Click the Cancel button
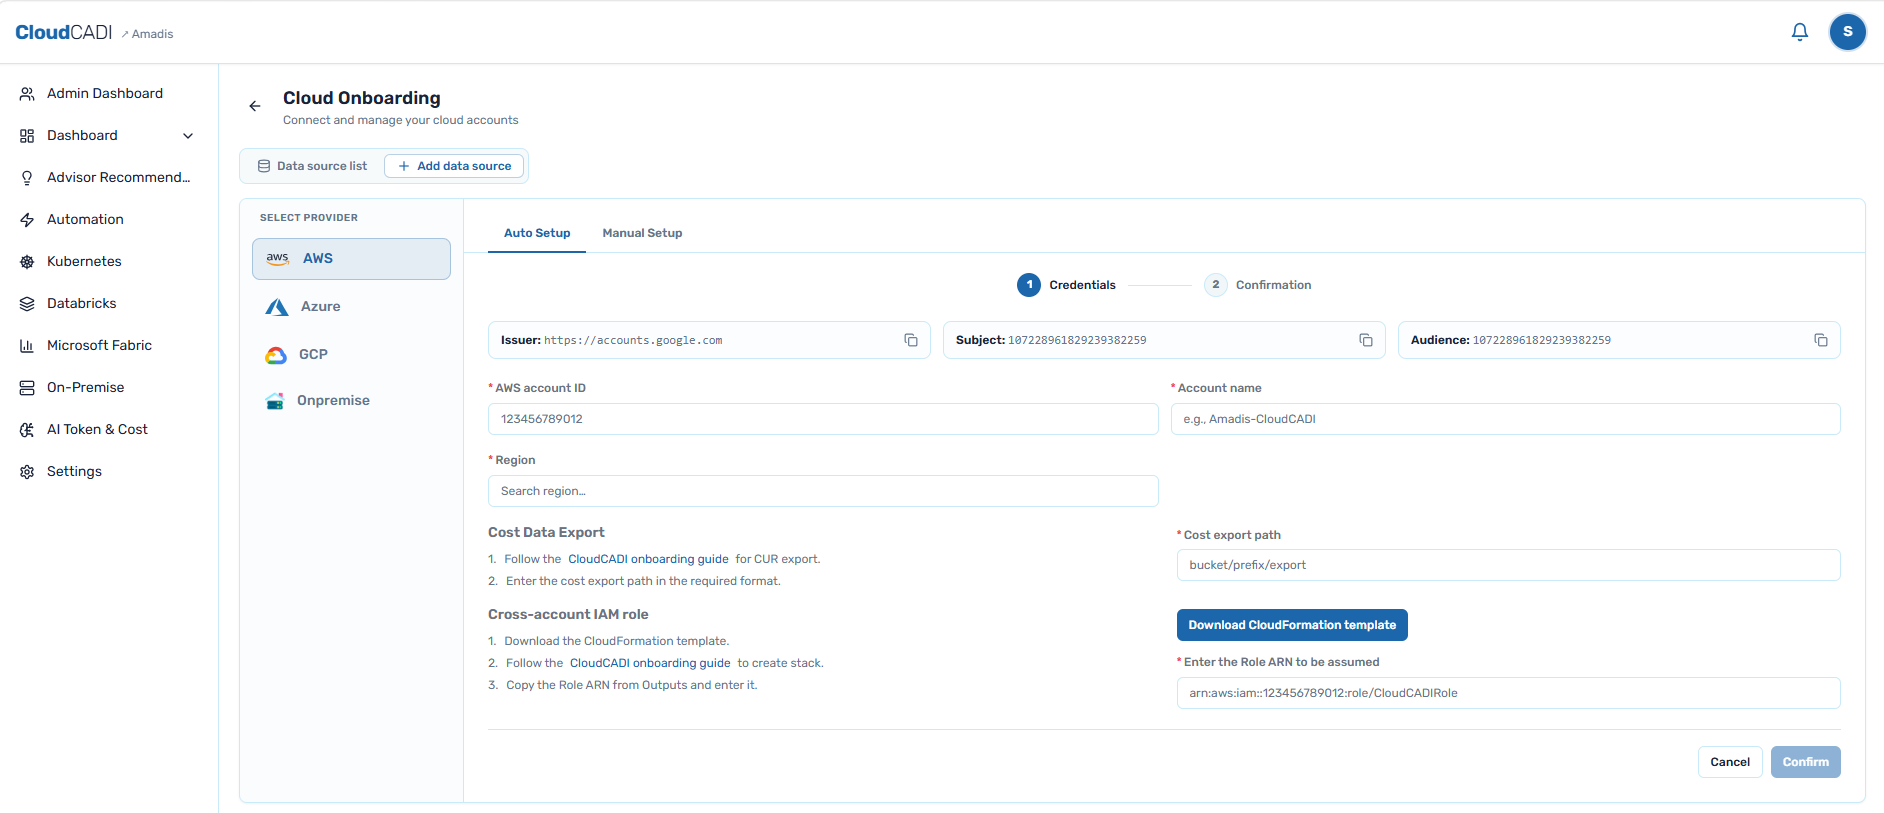 pyautogui.click(x=1730, y=762)
